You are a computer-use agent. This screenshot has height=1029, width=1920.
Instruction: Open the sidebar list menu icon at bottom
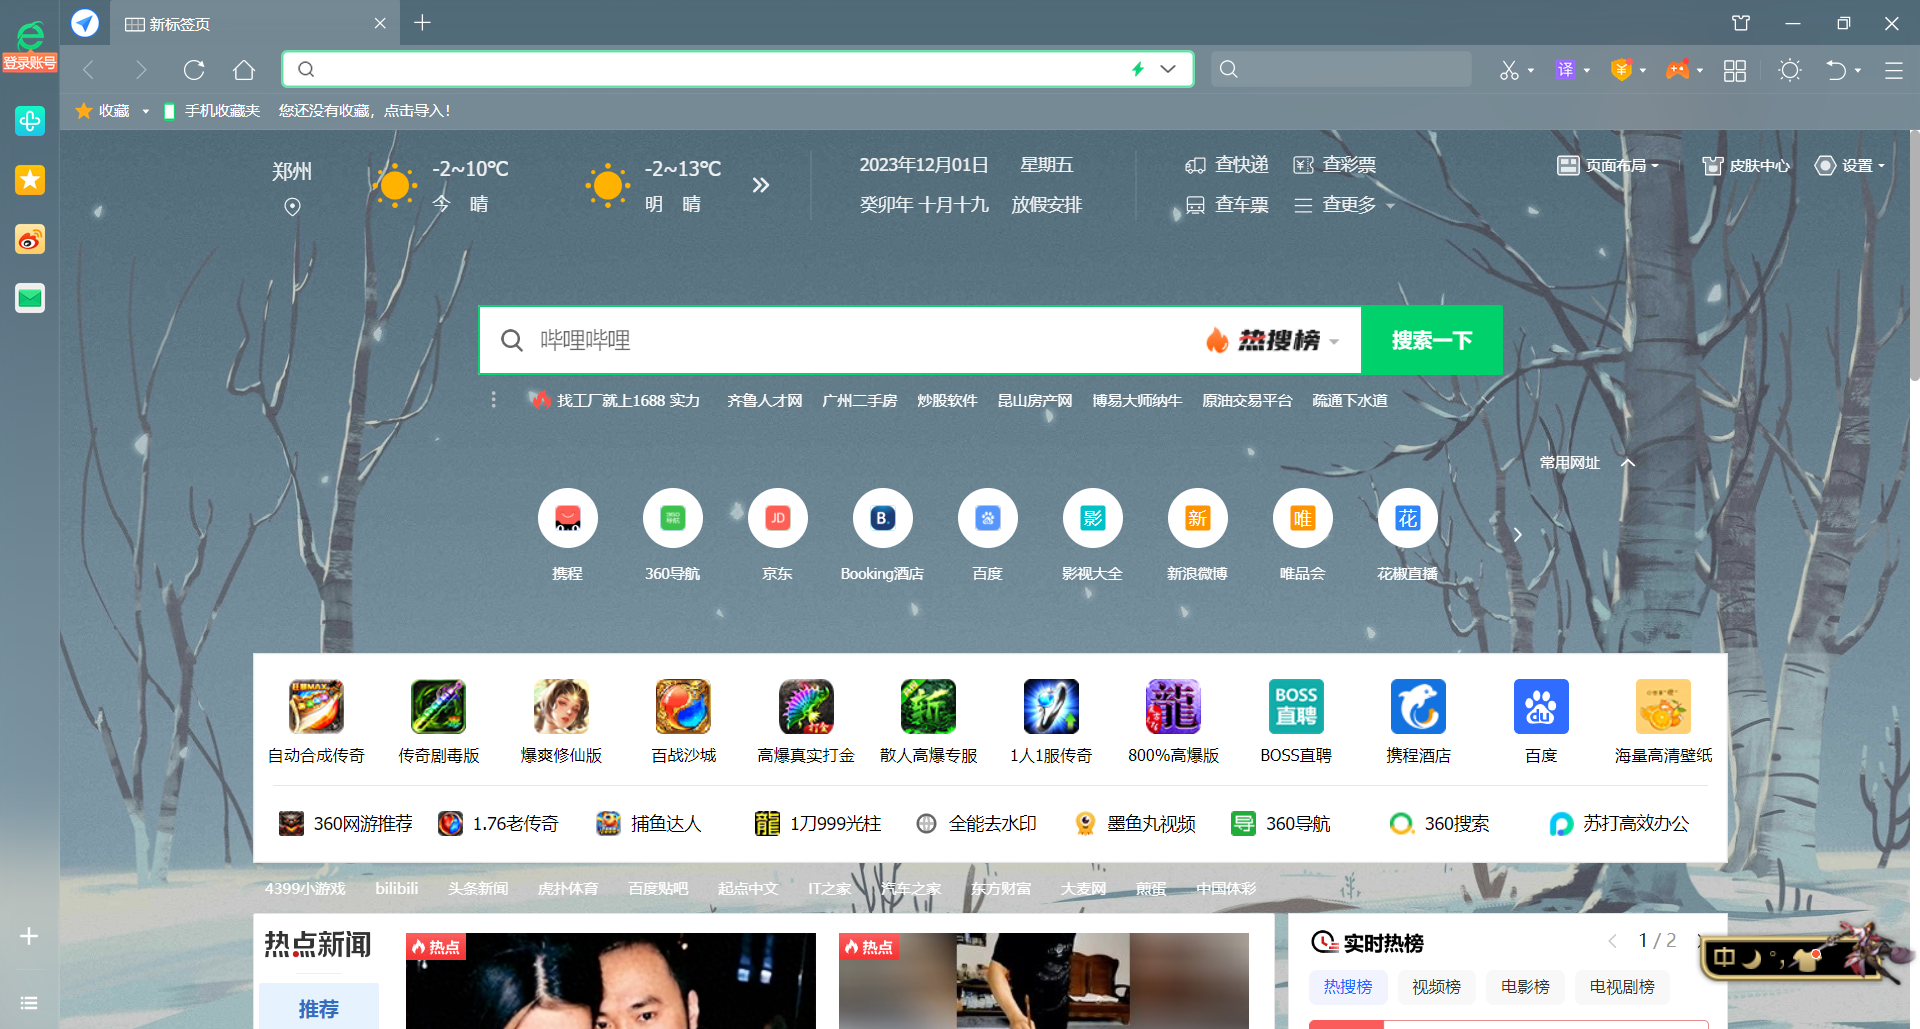[29, 1002]
